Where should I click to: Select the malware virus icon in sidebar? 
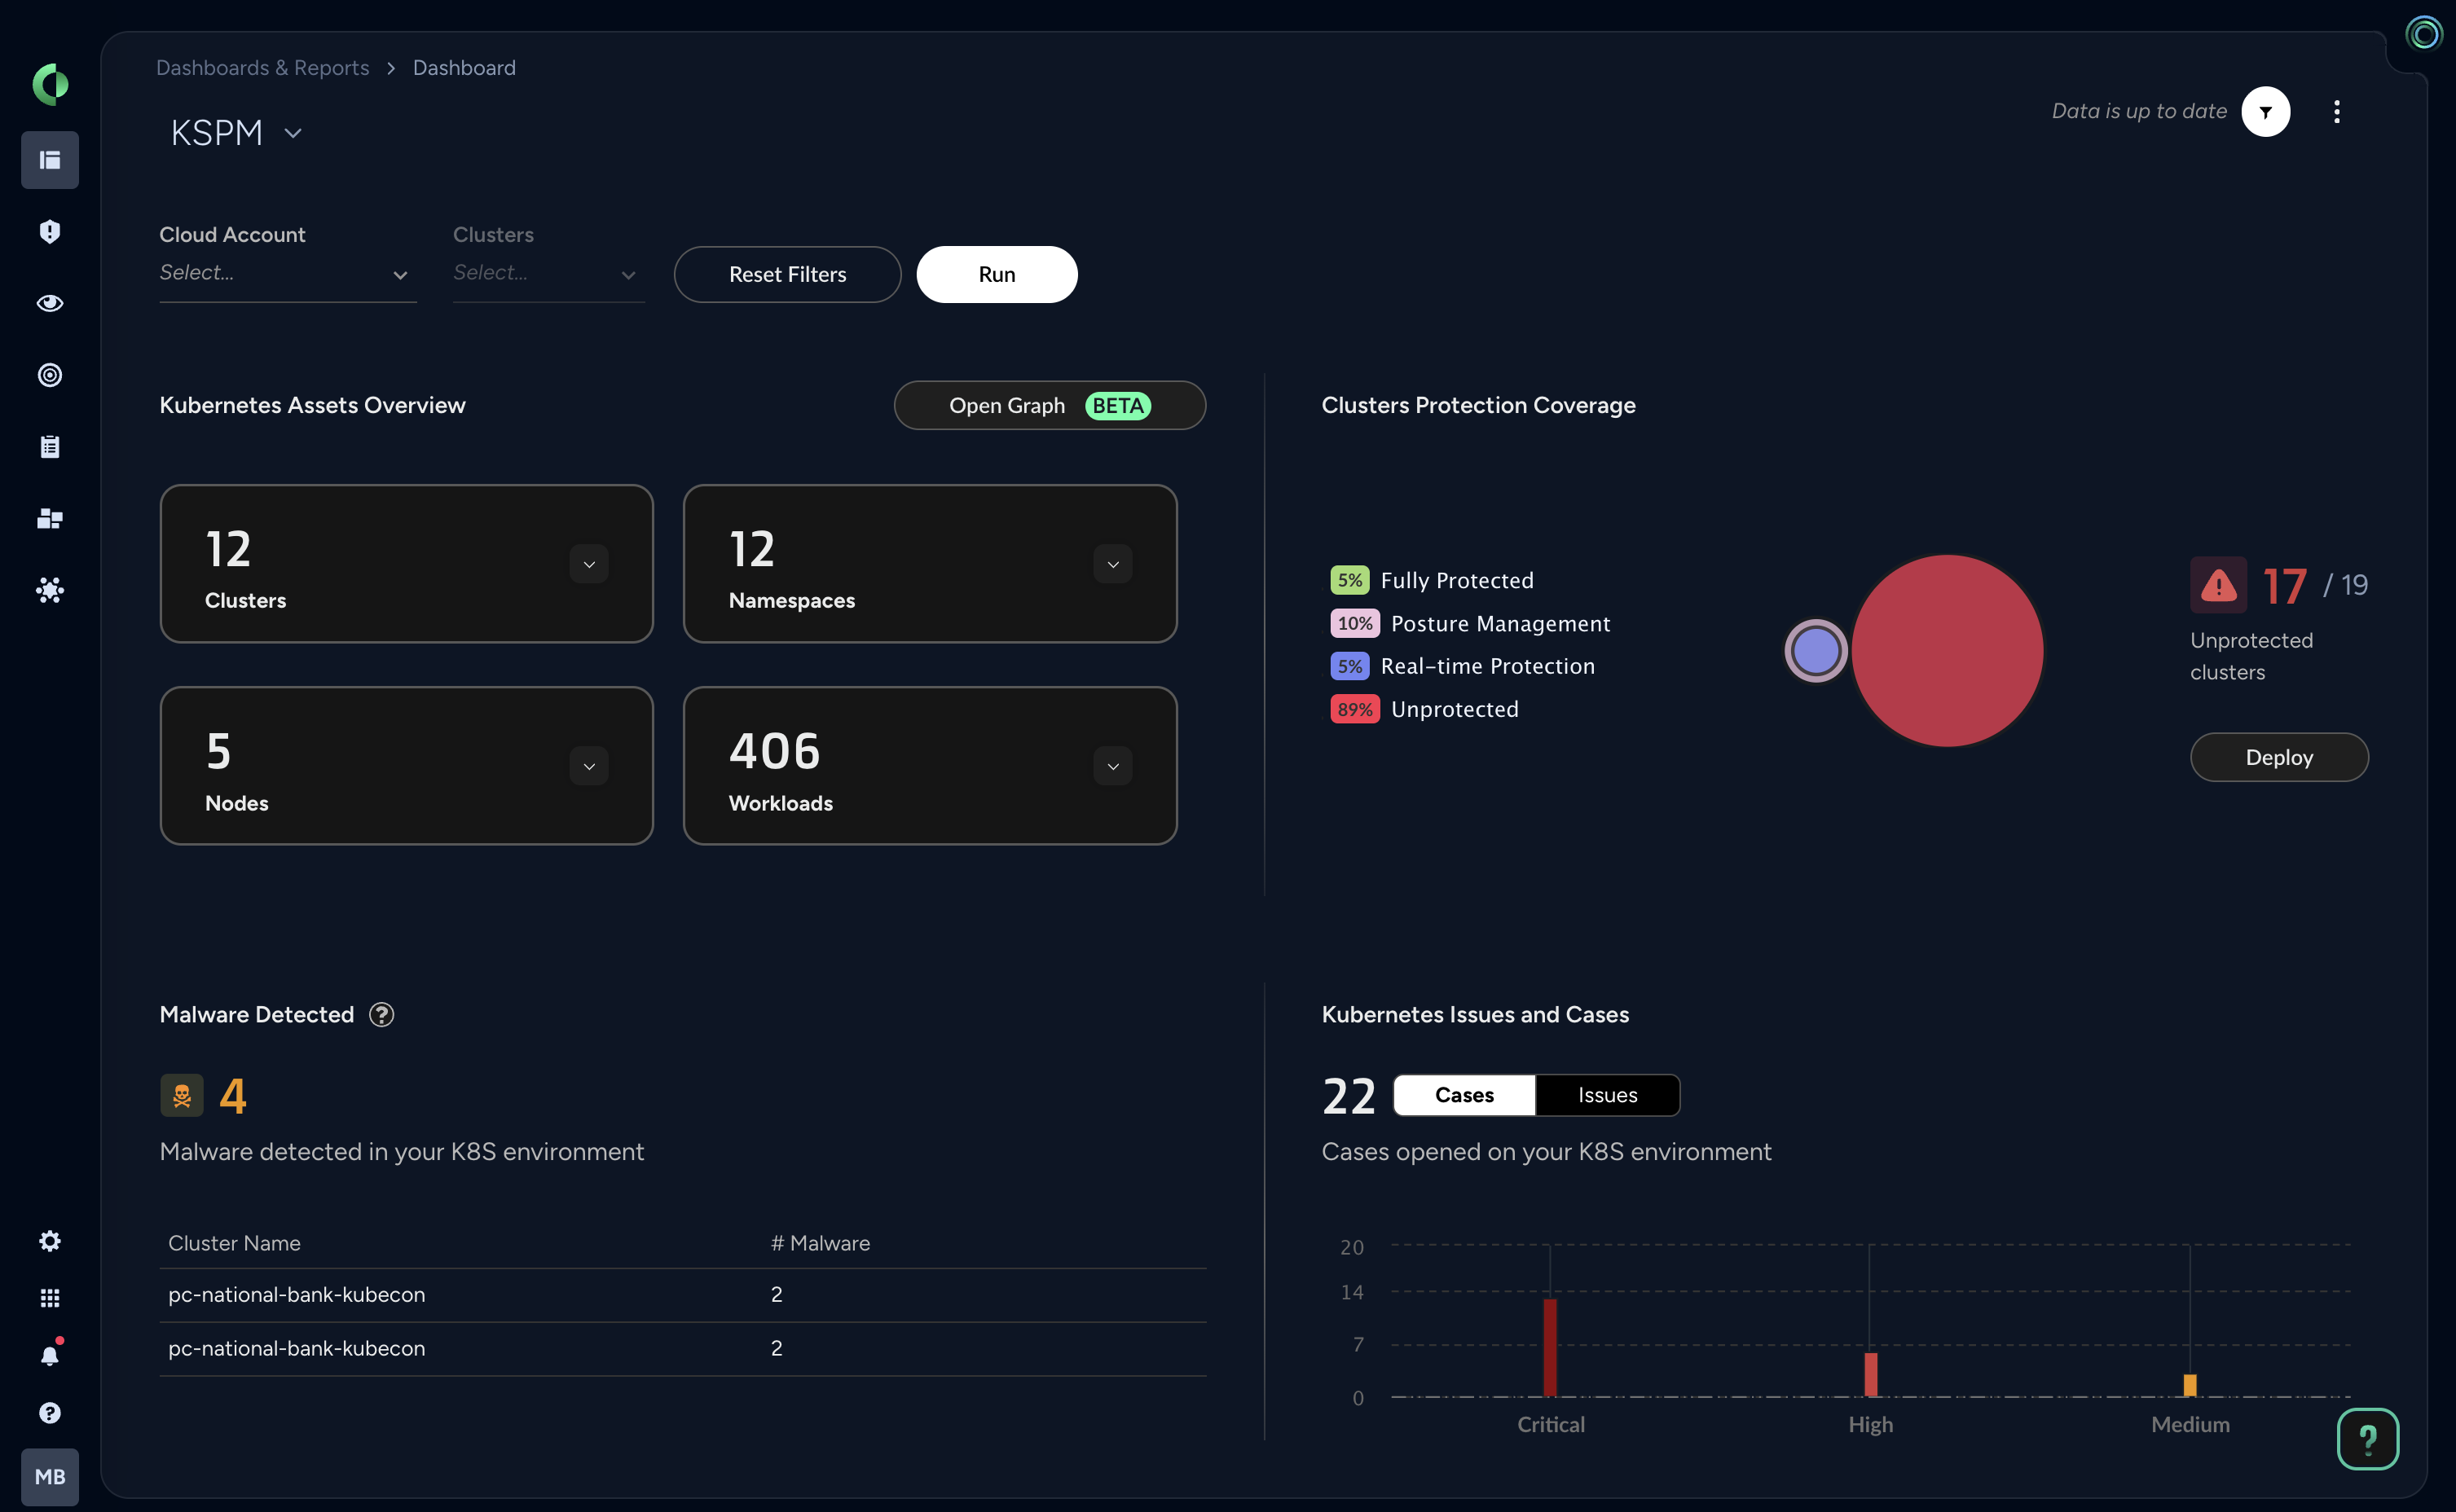point(49,590)
